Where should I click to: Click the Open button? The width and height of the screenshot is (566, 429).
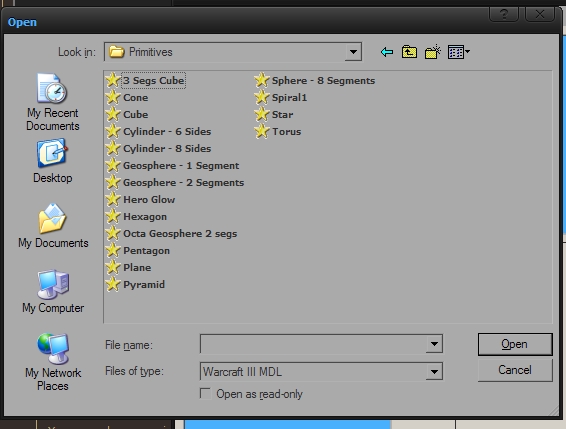point(515,344)
